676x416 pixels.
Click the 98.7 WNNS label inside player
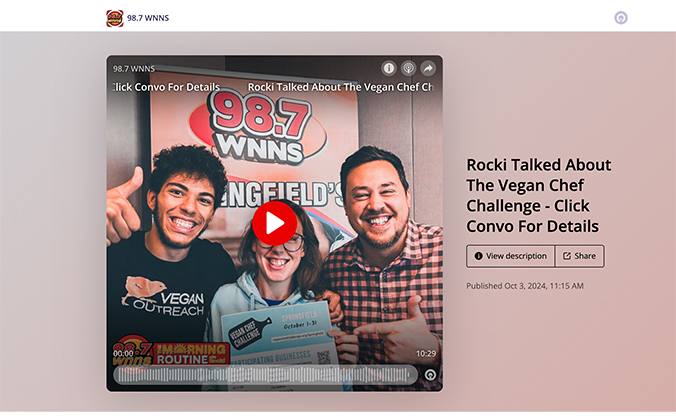pyautogui.click(x=134, y=69)
